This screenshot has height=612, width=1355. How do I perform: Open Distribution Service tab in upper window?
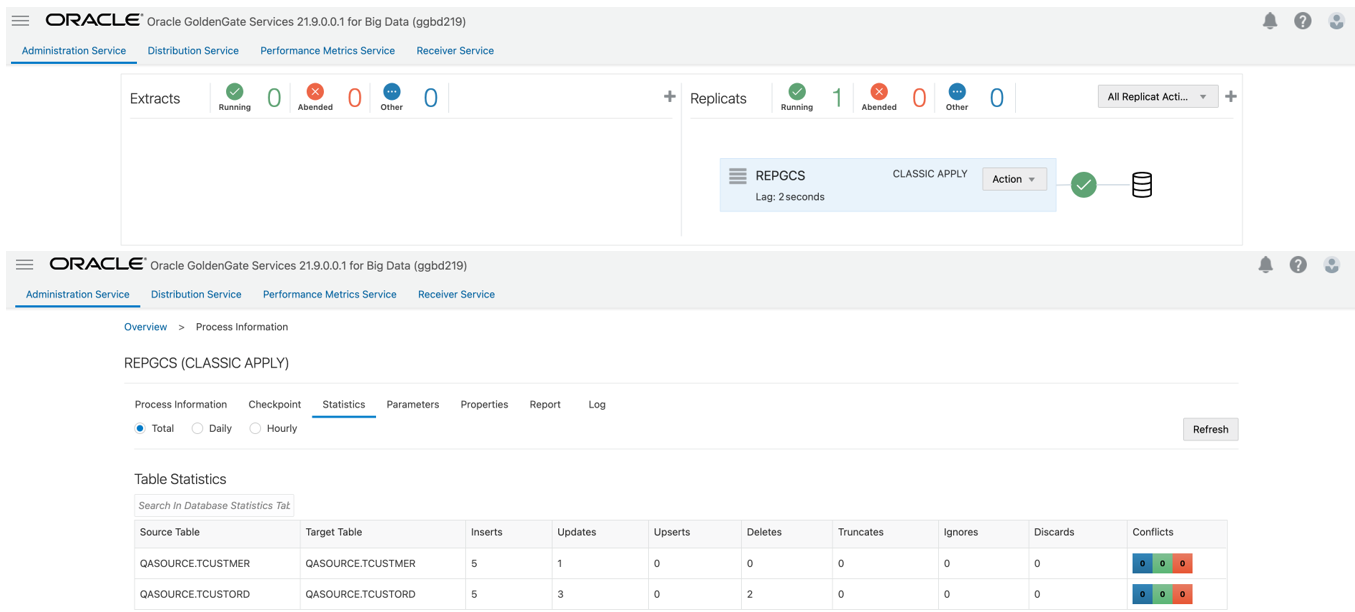coord(193,50)
